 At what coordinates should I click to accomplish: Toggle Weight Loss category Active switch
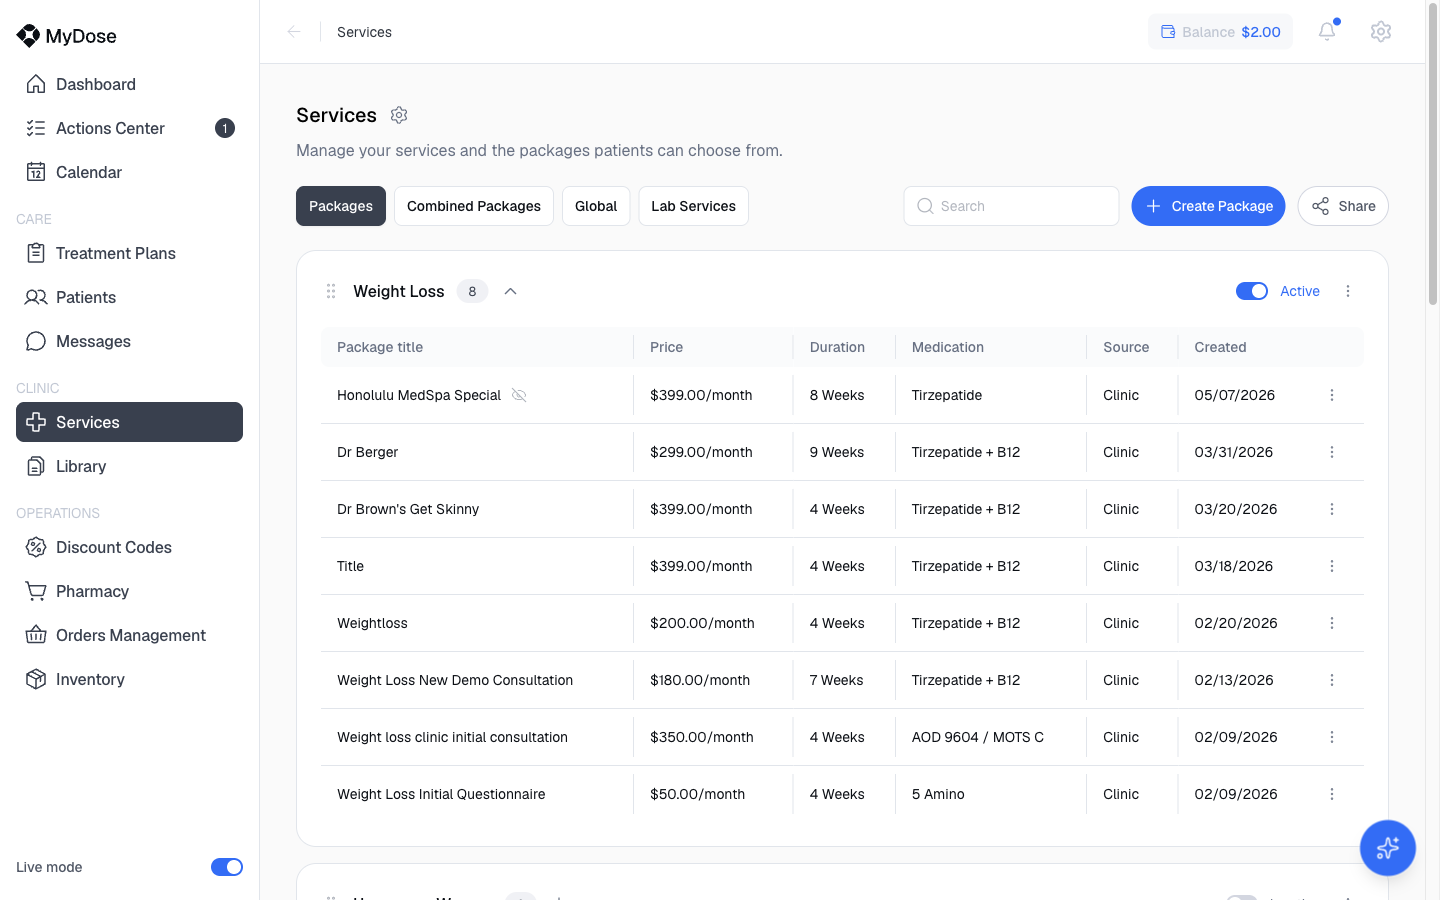[1252, 291]
